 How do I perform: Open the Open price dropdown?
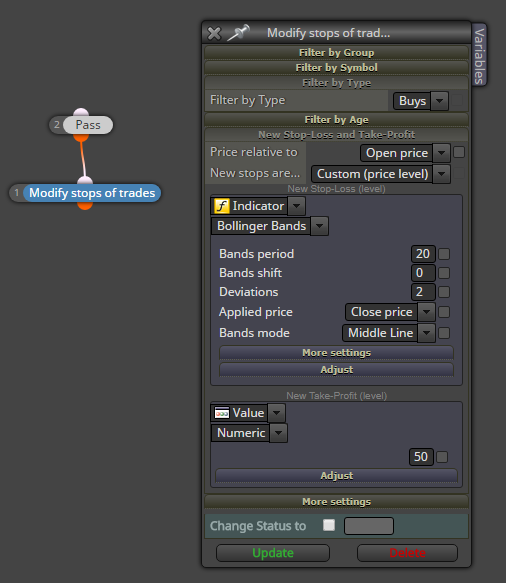(406, 153)
